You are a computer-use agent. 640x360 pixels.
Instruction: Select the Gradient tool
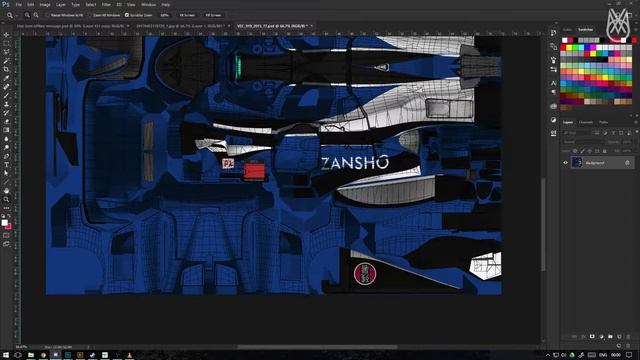(x=6, y=130)
